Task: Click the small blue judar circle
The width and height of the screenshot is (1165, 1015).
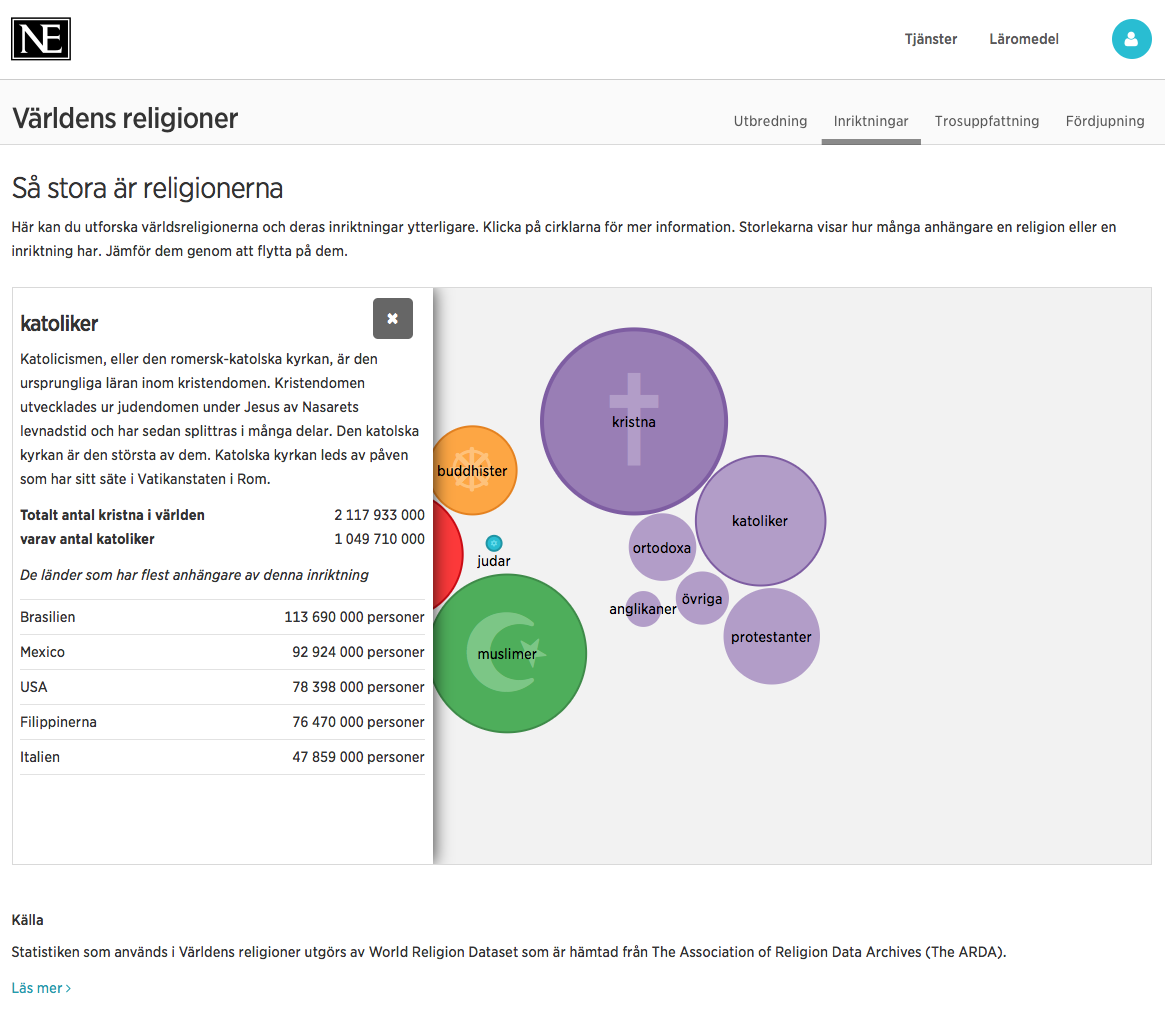Action: [494, 543]
